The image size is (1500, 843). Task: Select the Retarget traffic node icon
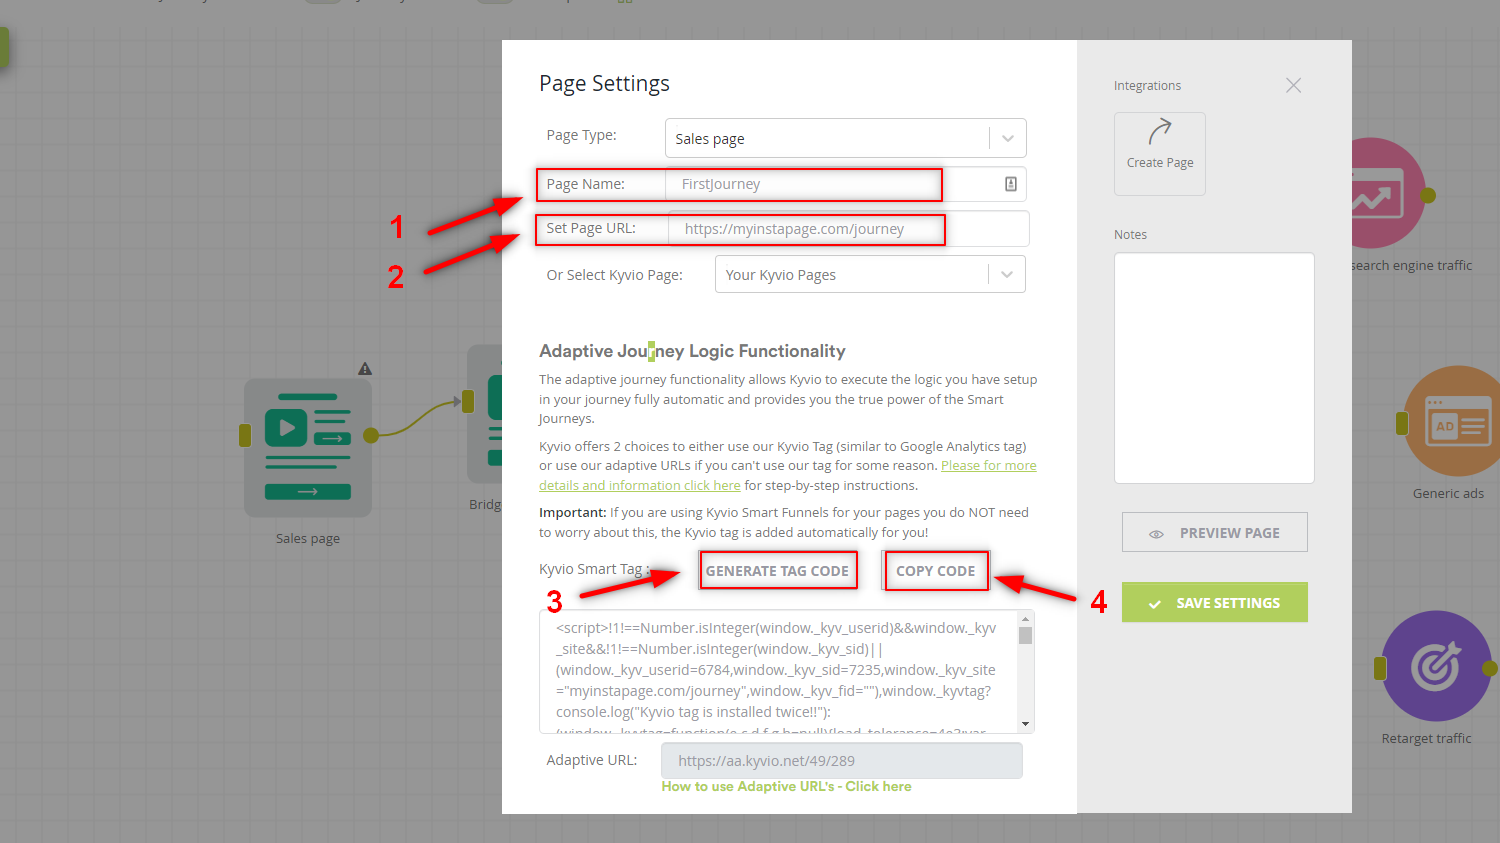tap(1436, 666)
